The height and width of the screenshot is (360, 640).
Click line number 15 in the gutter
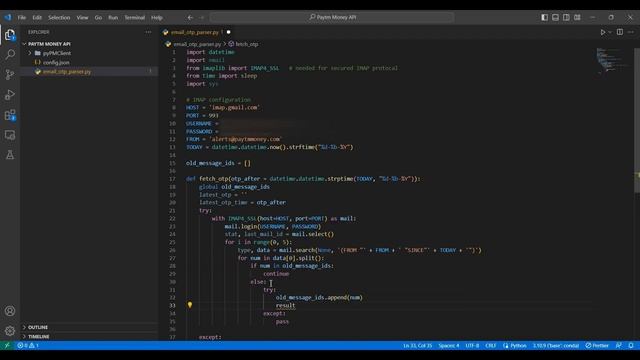pos(172,163)
